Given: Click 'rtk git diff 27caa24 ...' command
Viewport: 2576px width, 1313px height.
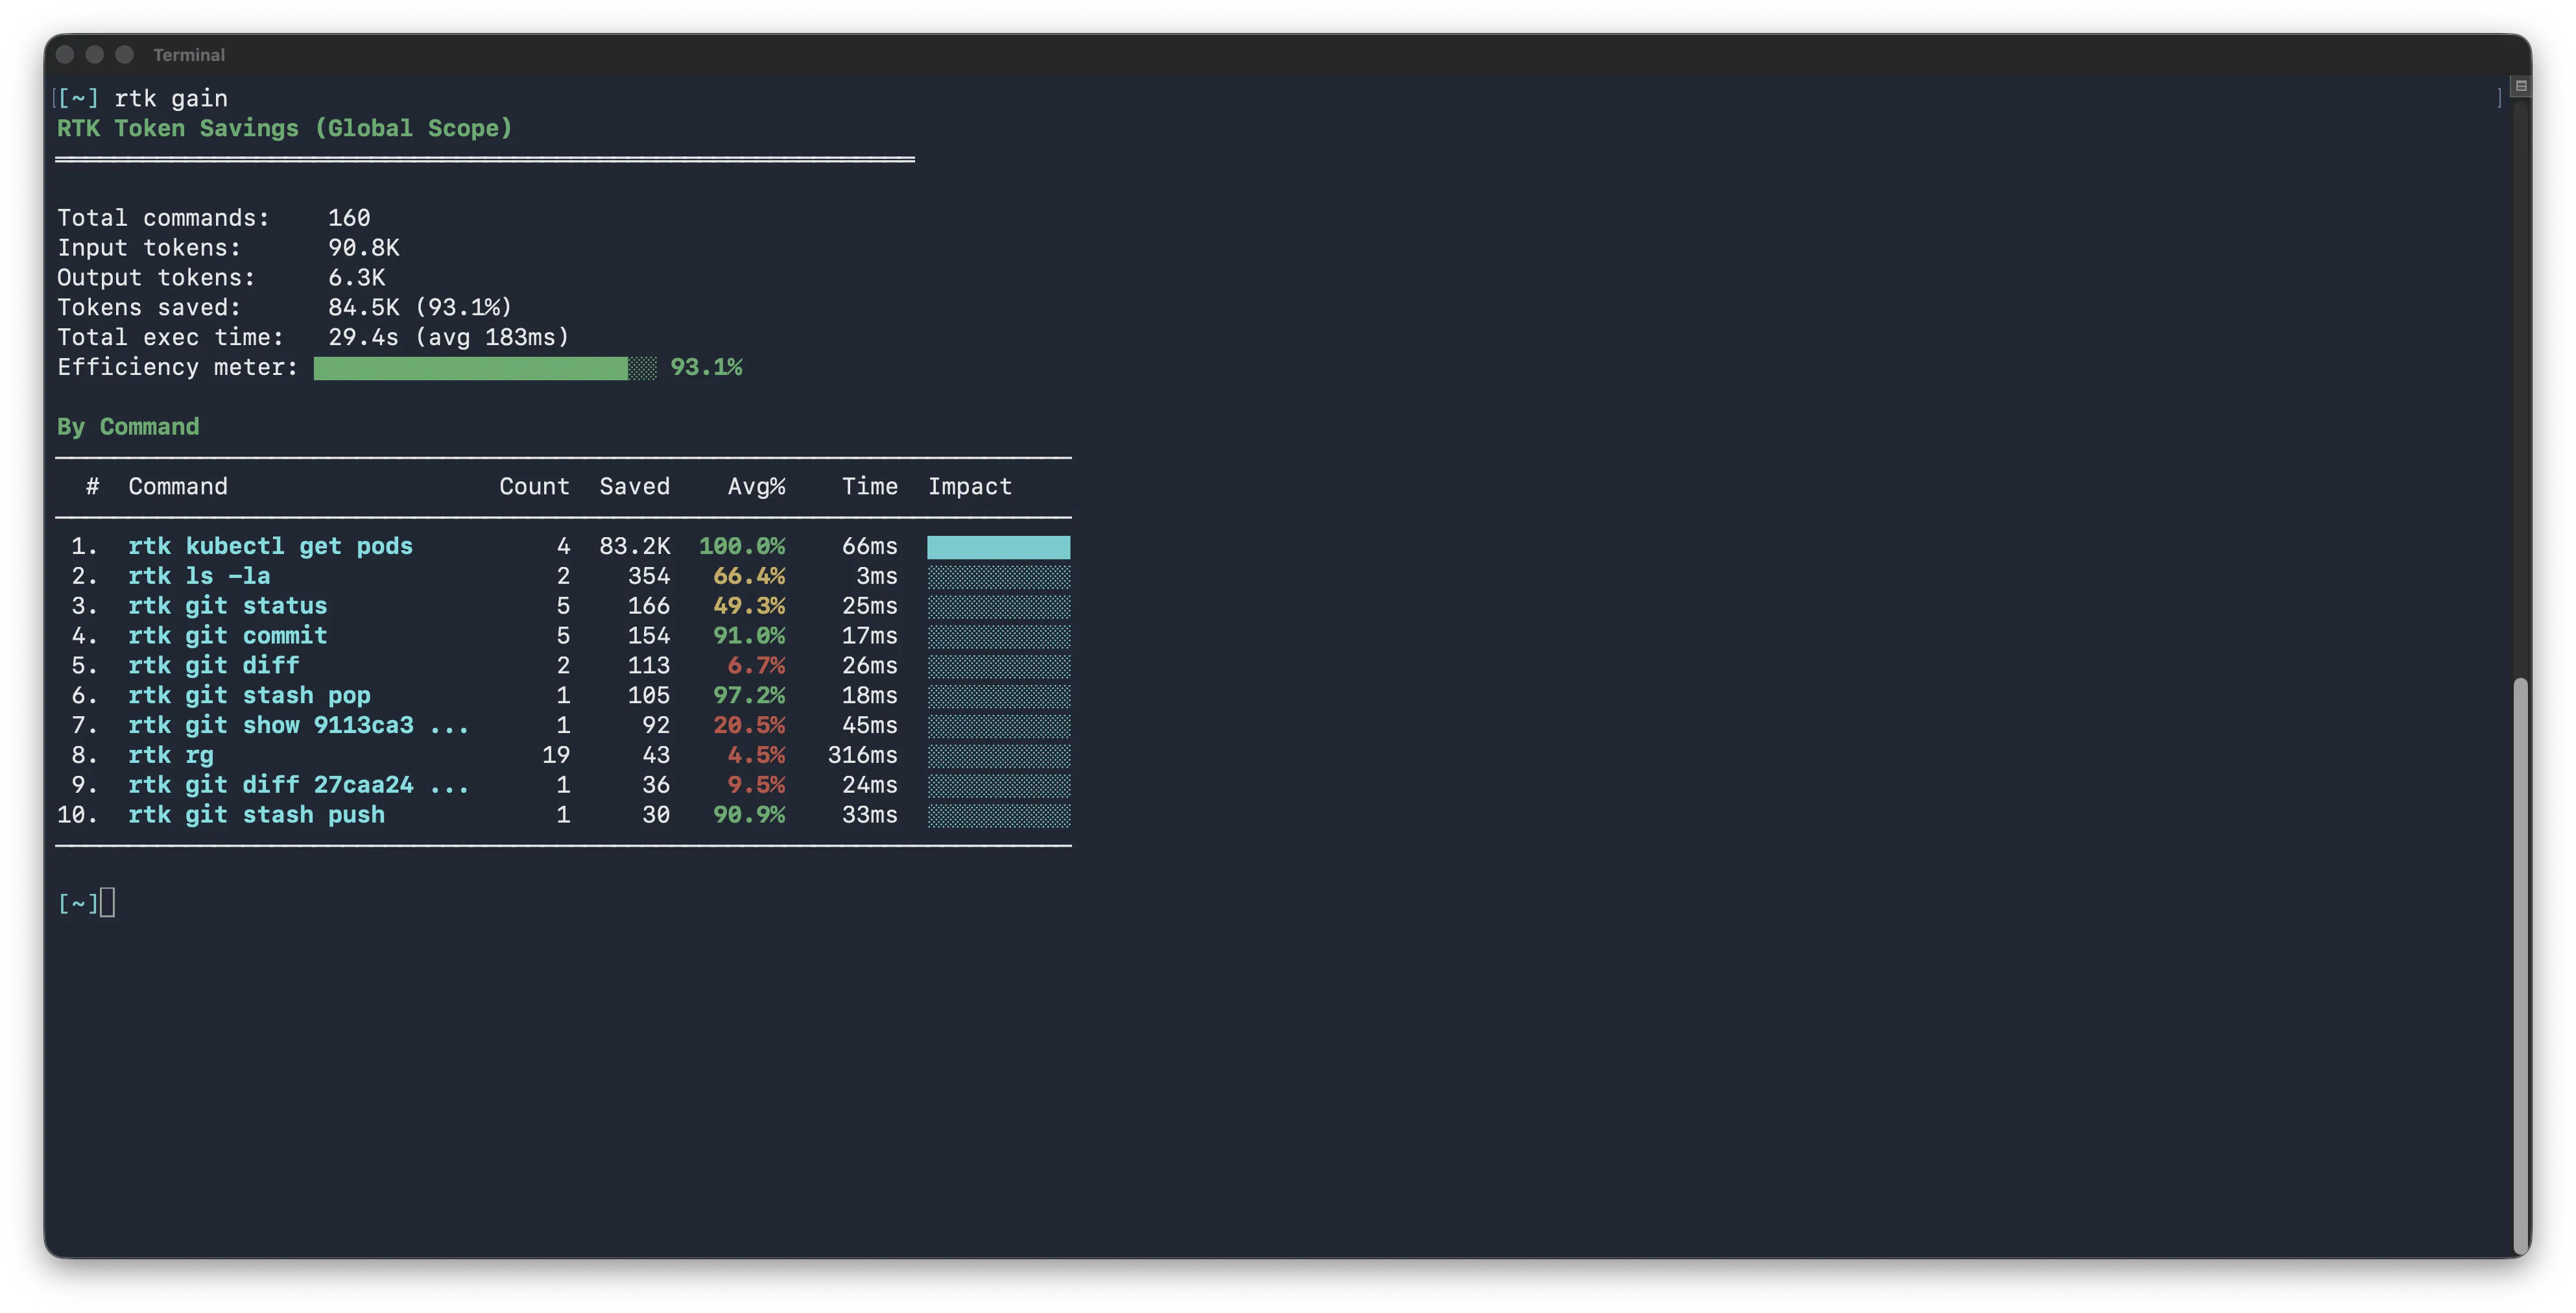Looking at the screenshot, I should pos(298,785).
